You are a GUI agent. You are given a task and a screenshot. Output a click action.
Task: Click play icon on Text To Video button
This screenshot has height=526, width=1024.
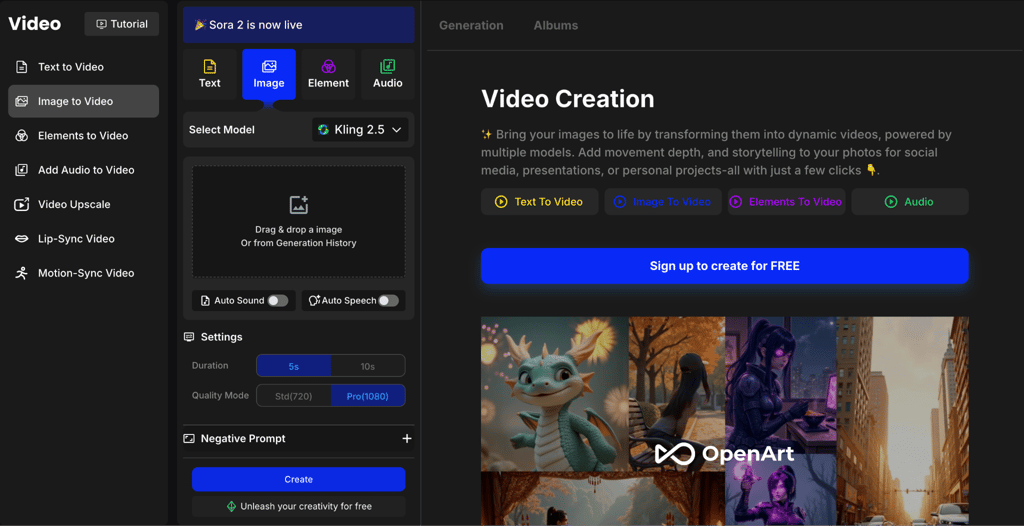pos(501,202)
